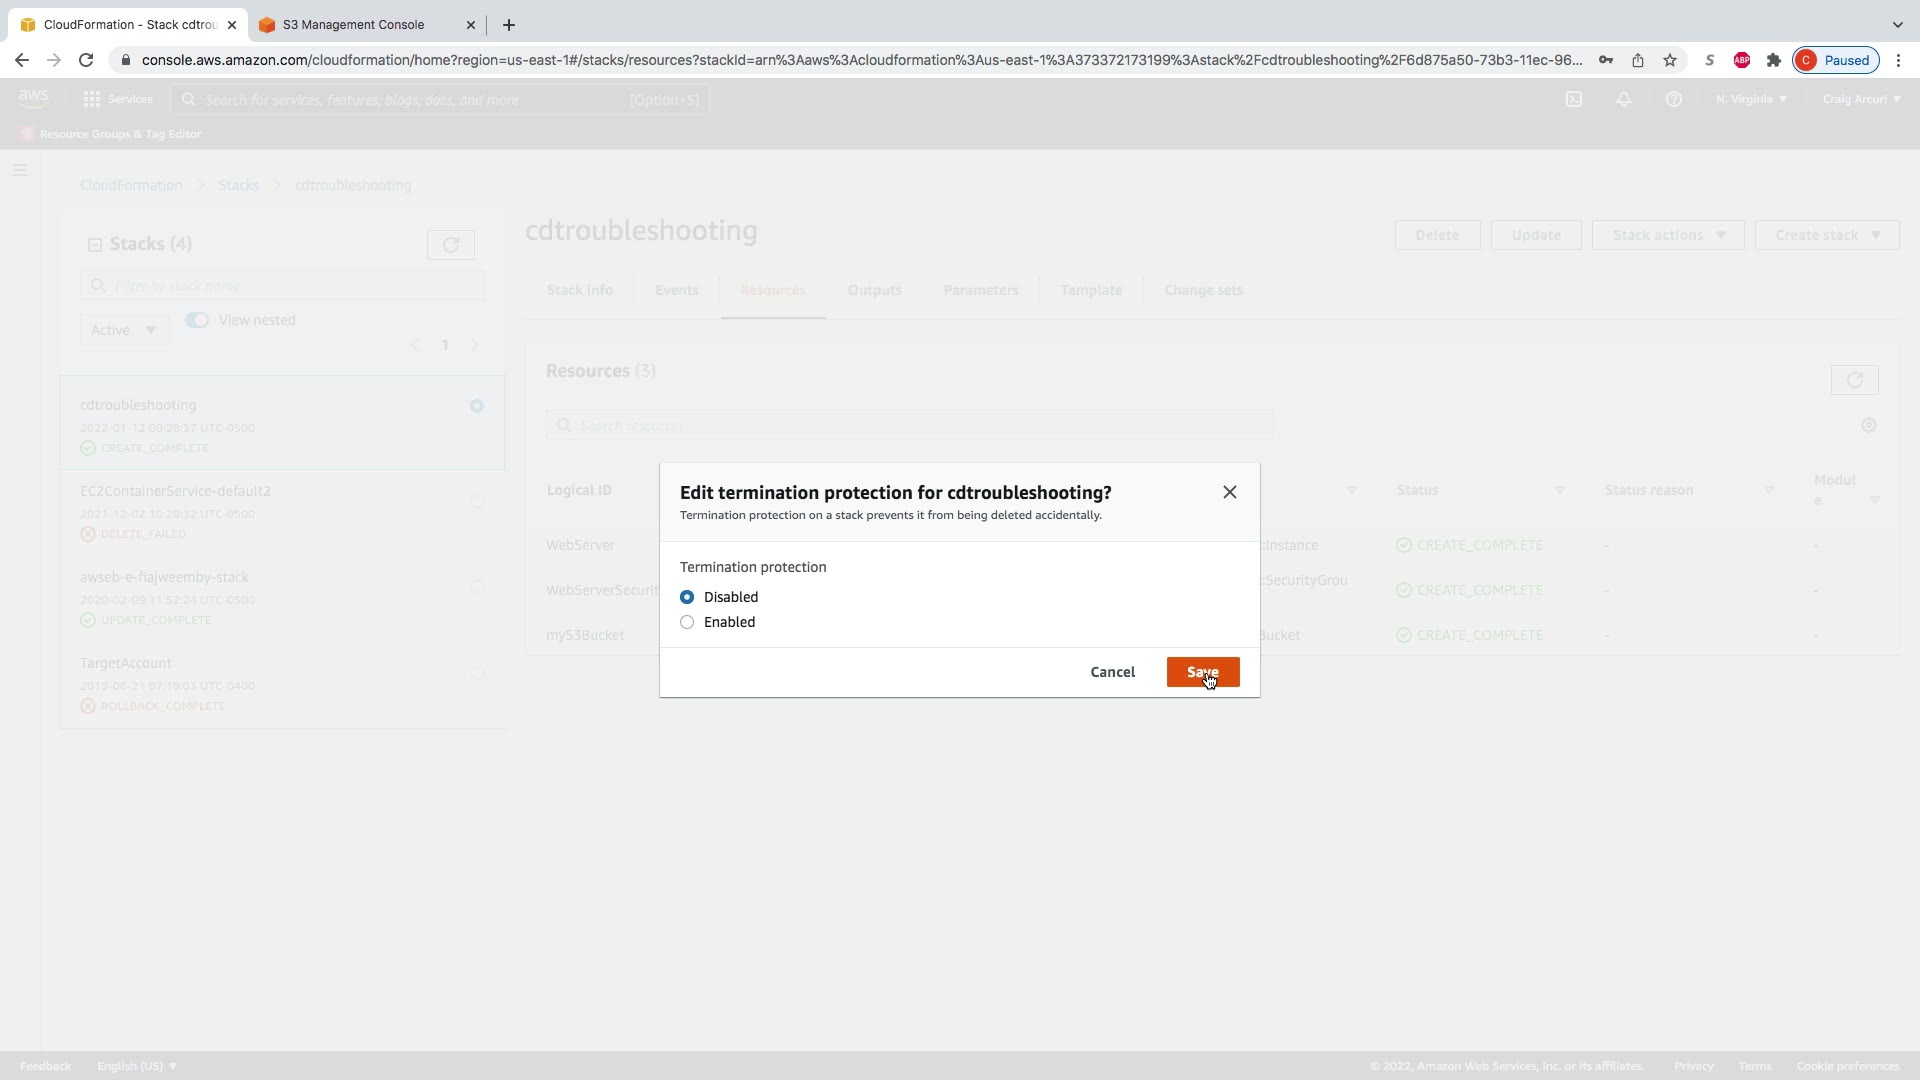The height and width of the screenshot is (1080, 1920).
Task: Expand the Stack actions dropdown
Action: pyautogui.click(x=1668, y=235)
